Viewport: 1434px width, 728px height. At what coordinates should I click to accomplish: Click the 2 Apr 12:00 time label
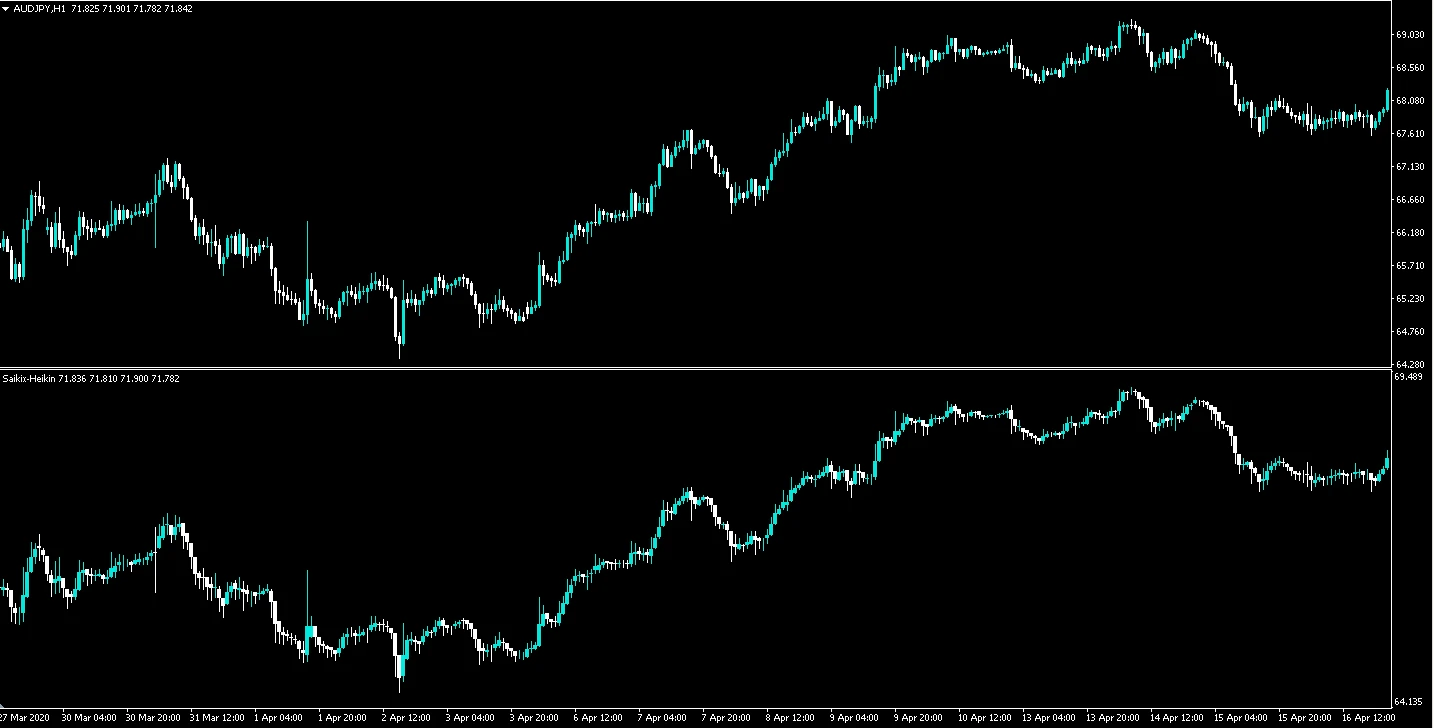click(x=405, y=718)
